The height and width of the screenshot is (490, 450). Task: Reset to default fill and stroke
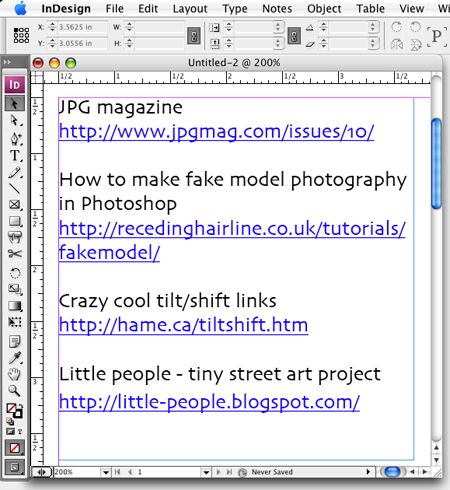point(10,421)
